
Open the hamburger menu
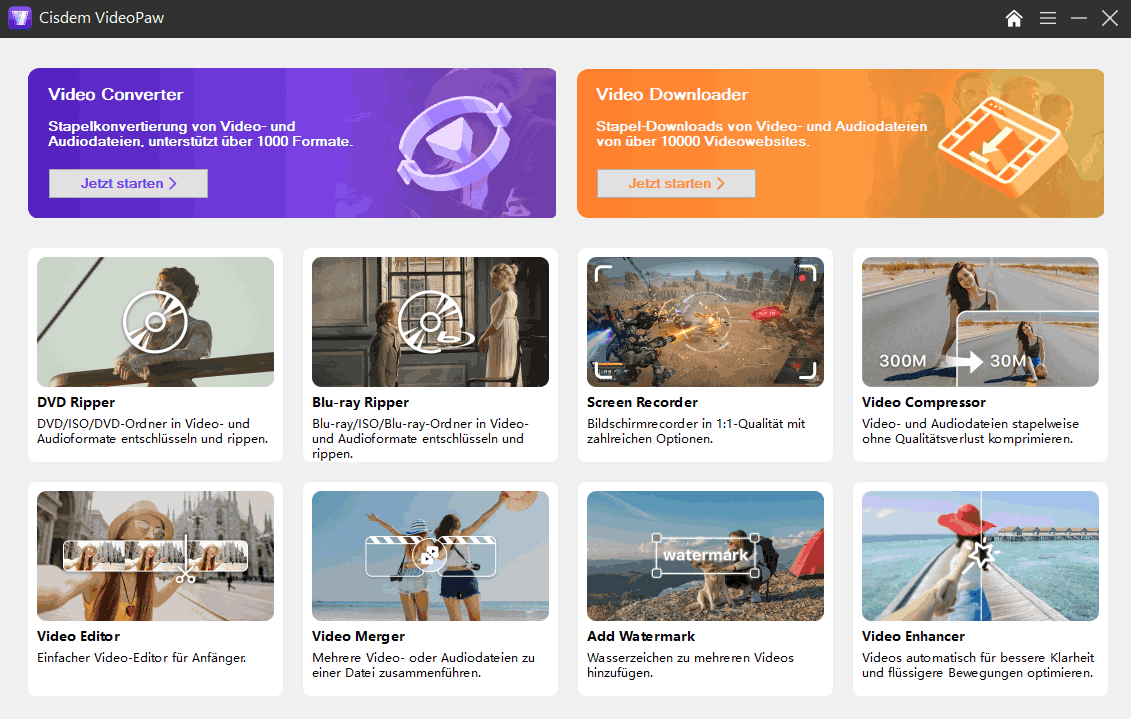[1047, 18]
